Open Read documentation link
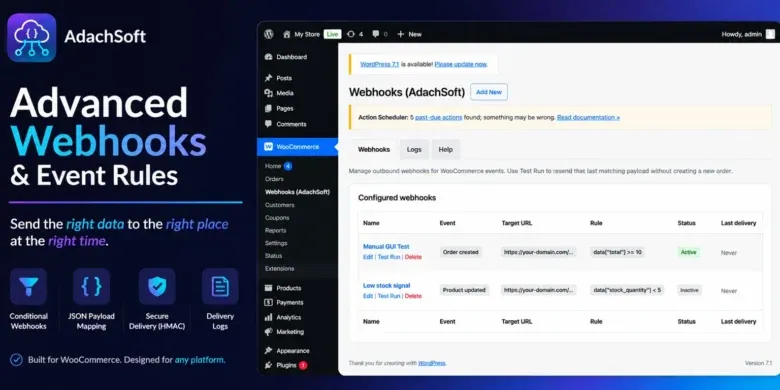 coord(588,117)
